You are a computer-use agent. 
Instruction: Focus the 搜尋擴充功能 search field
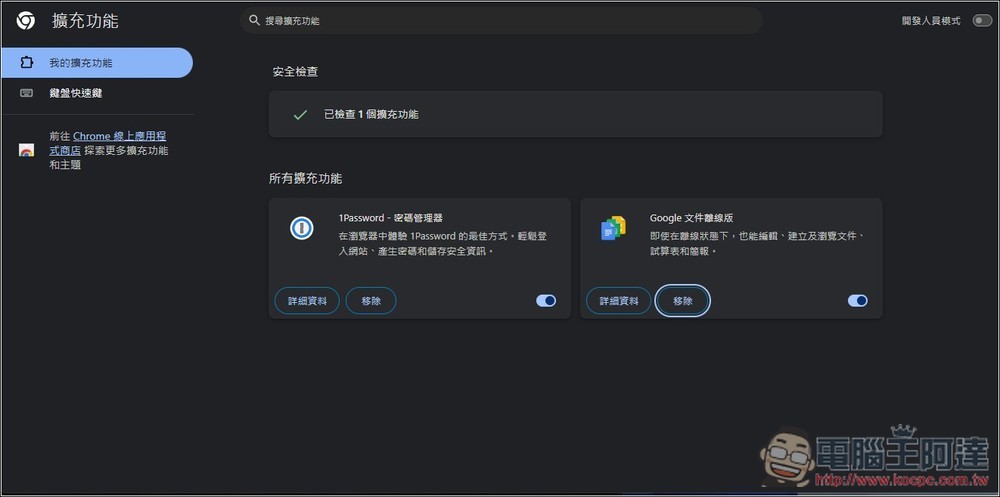[501, 21]
